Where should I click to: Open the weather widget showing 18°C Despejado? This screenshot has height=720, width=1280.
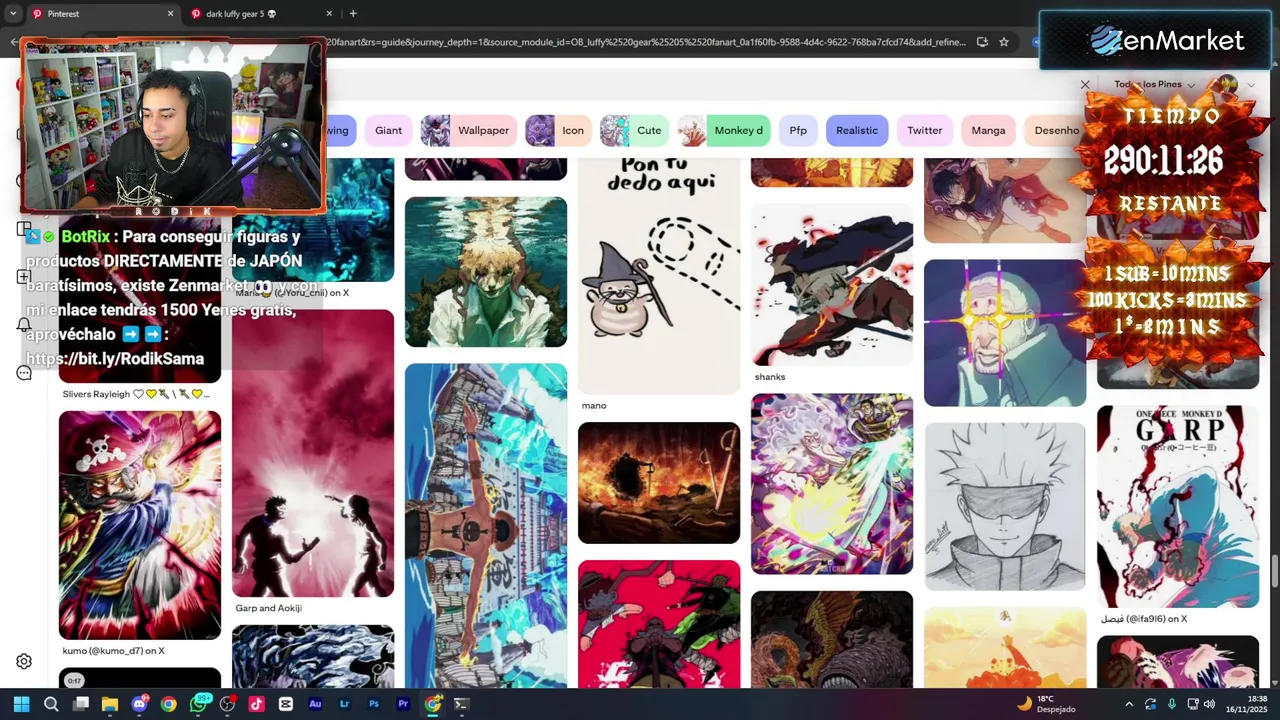tap(1046, 704)
